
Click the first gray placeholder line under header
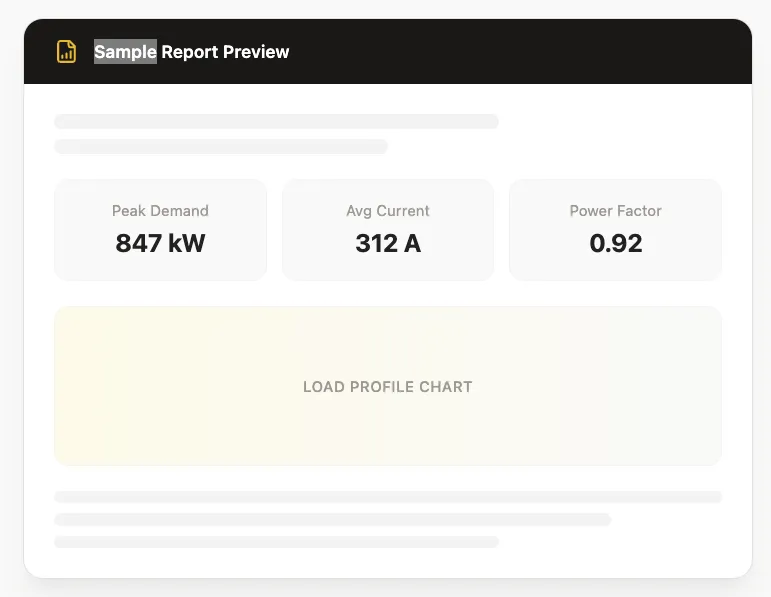point(276,121)
